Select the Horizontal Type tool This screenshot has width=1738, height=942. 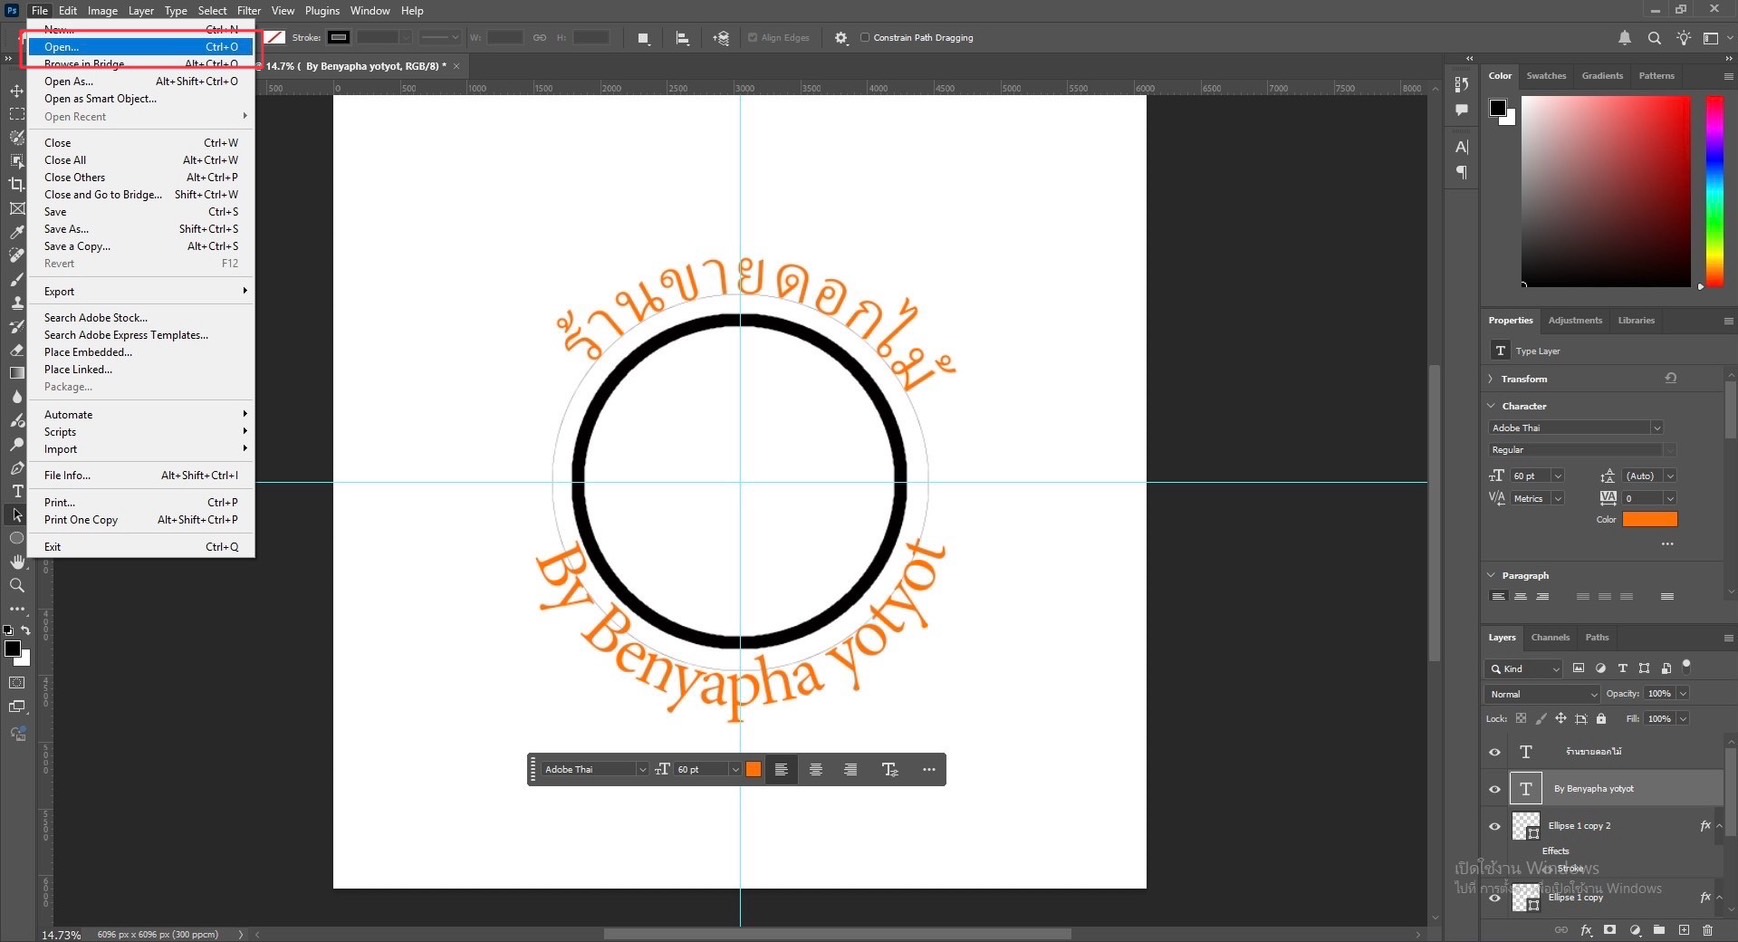[x=17, y=491]
